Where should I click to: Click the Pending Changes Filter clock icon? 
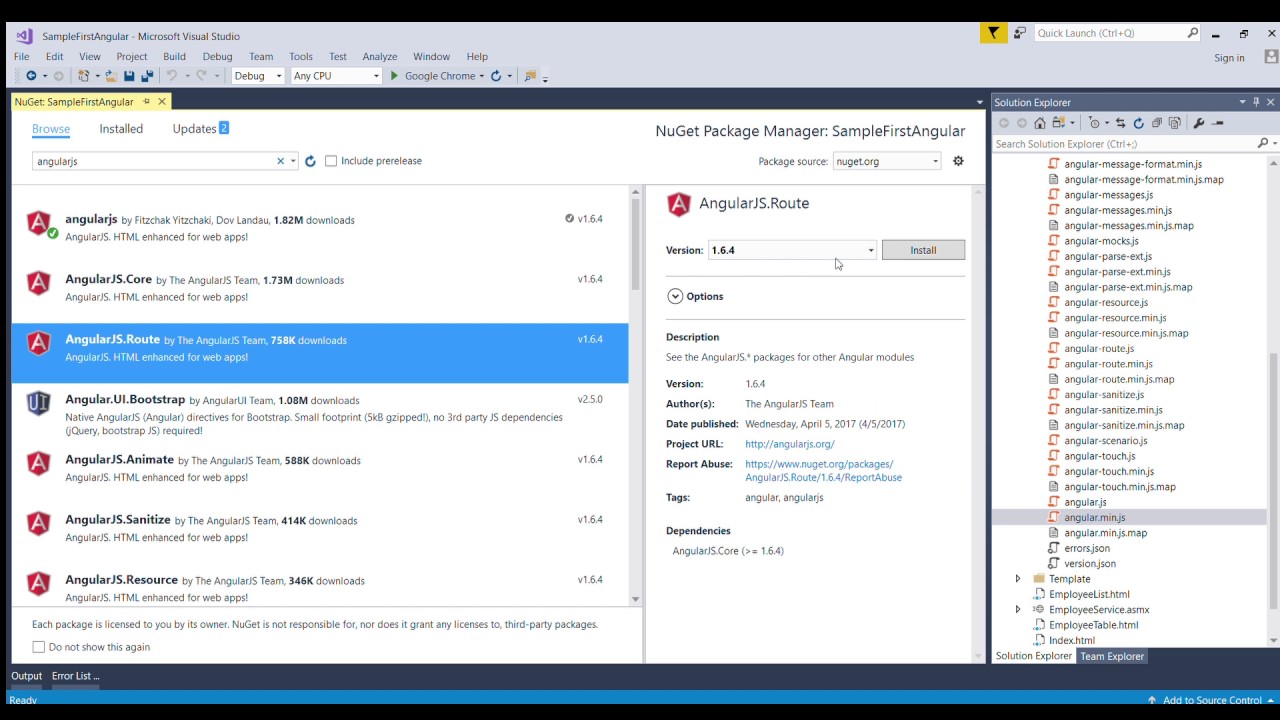point(1094,123)
